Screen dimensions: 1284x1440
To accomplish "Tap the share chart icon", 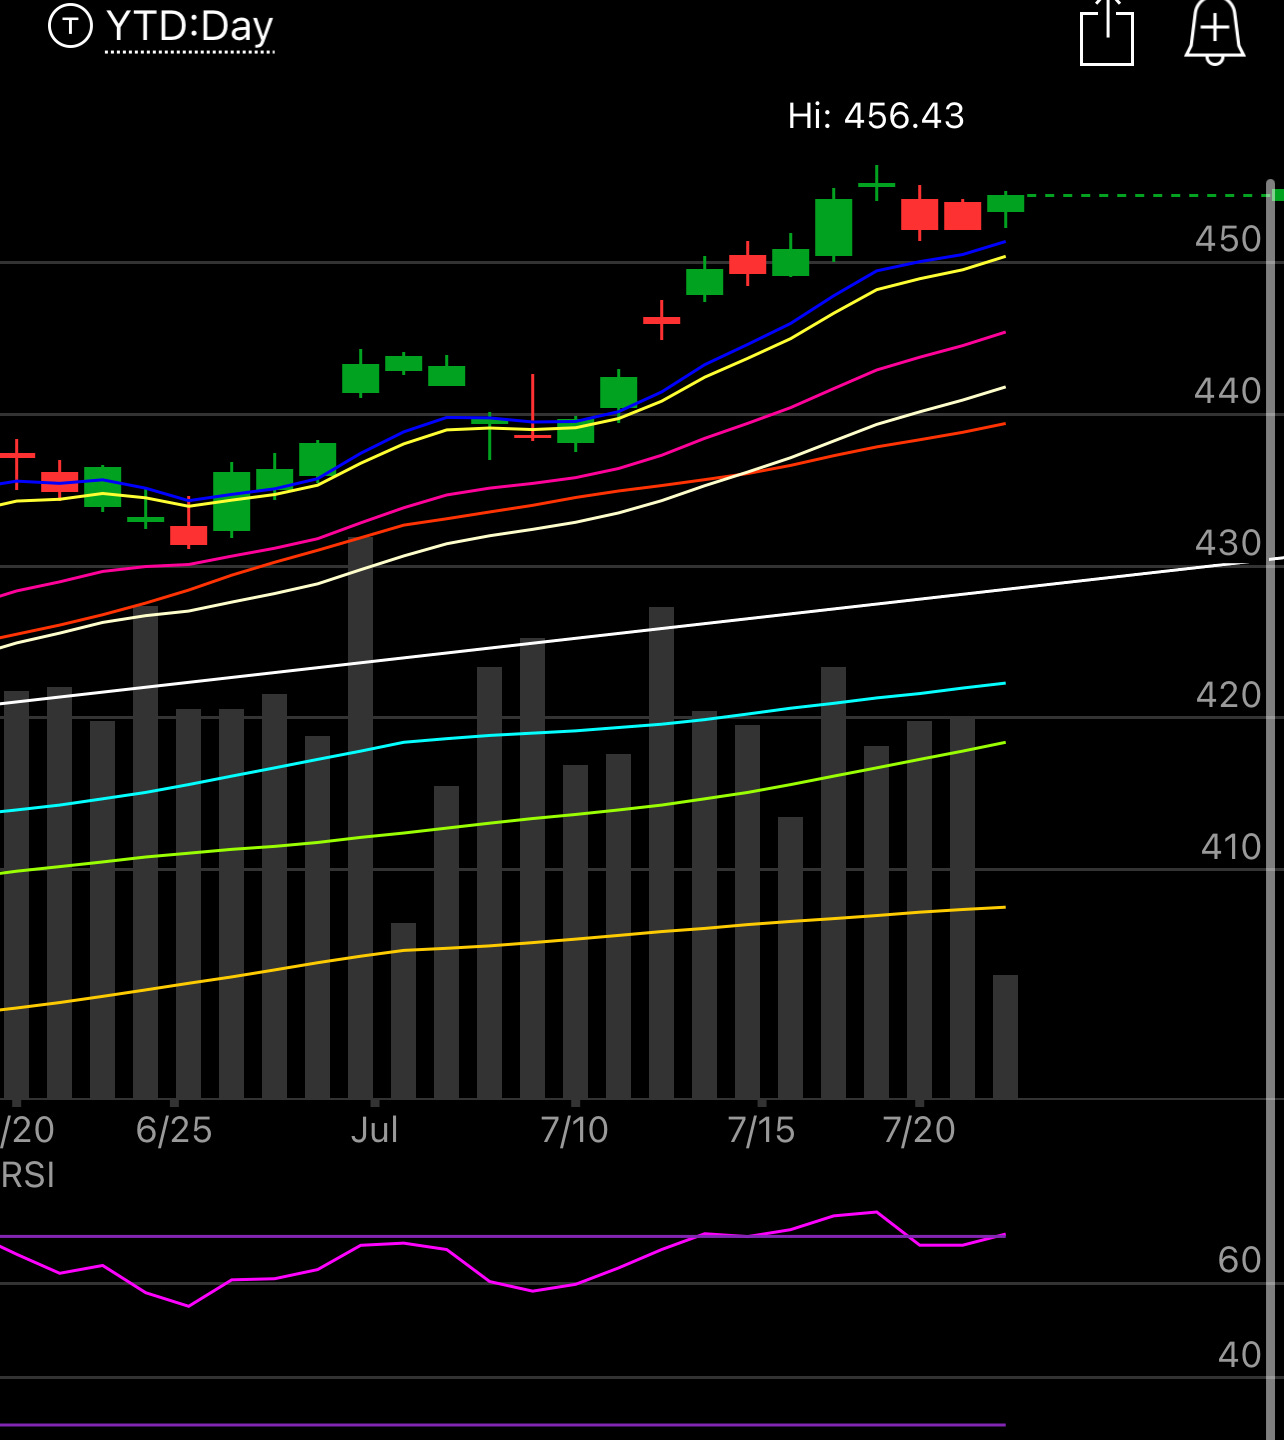I will coord(1107,32).
